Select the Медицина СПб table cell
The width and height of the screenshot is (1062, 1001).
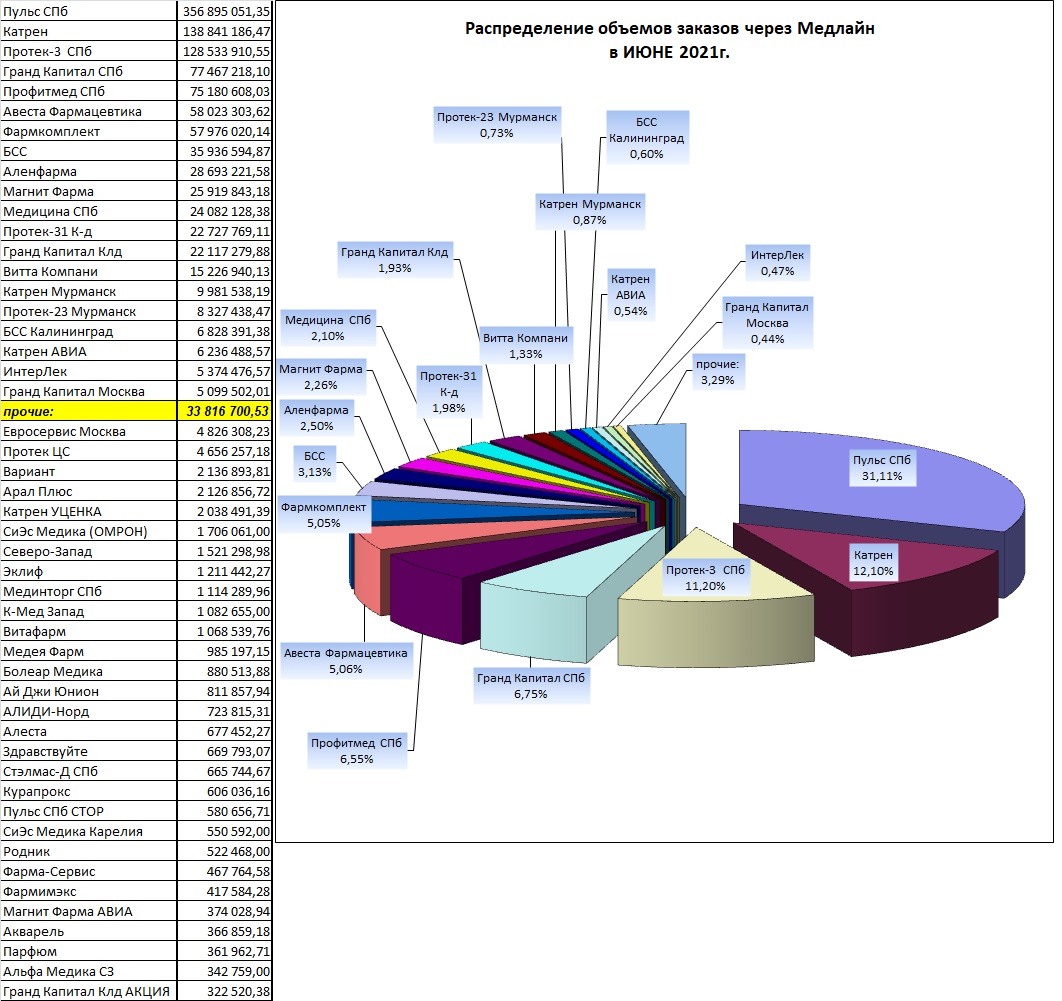pyautogui.click(x=89, y=211)
